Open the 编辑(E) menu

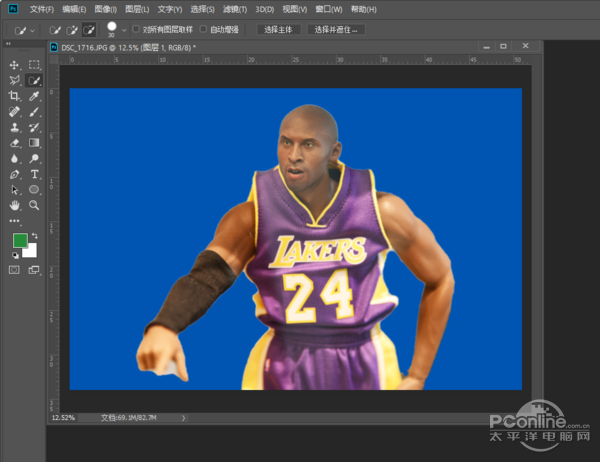click(74, 9)
